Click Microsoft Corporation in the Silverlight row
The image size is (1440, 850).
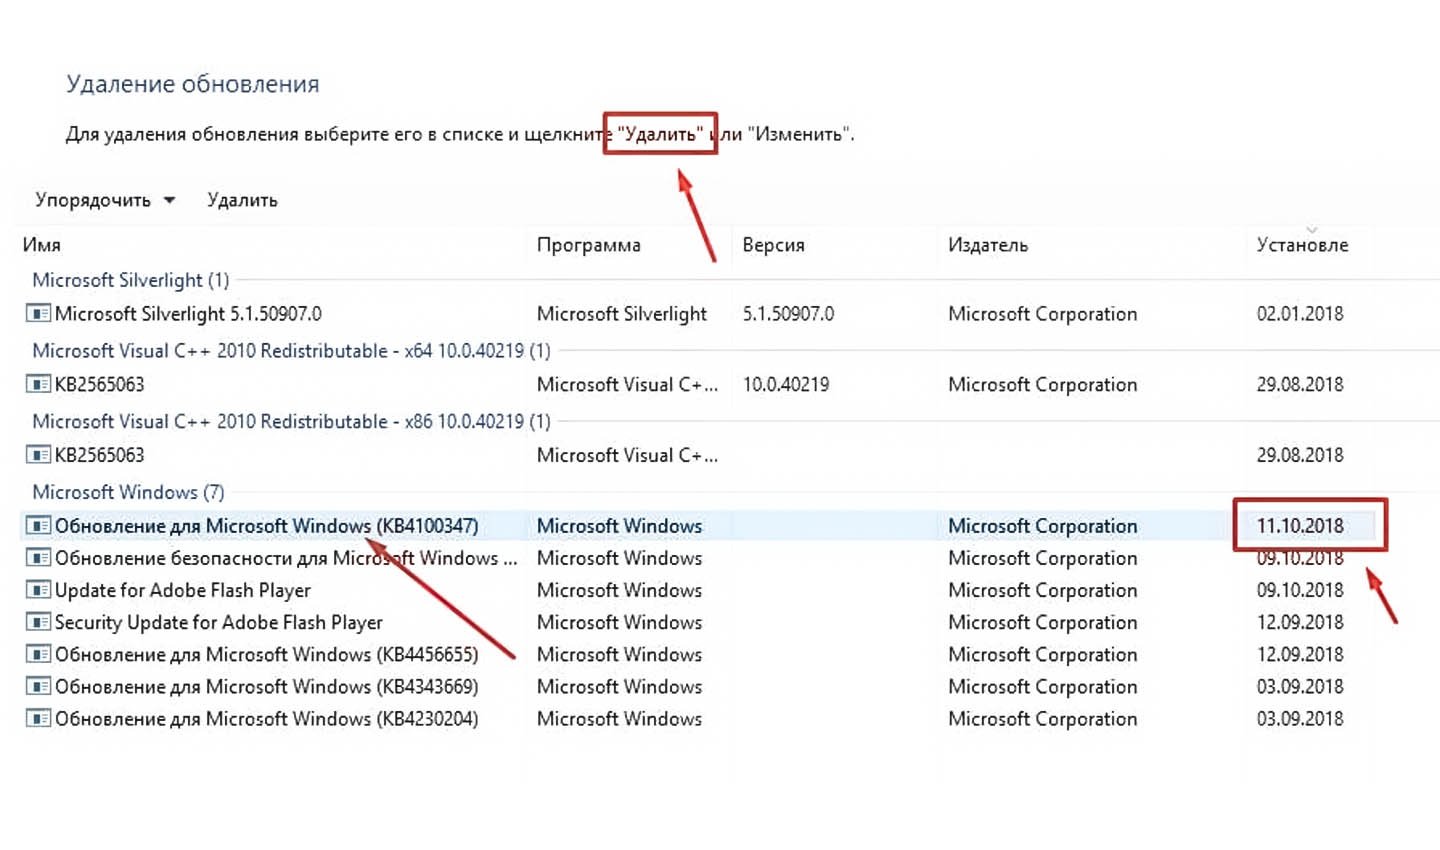[1043, 314]
